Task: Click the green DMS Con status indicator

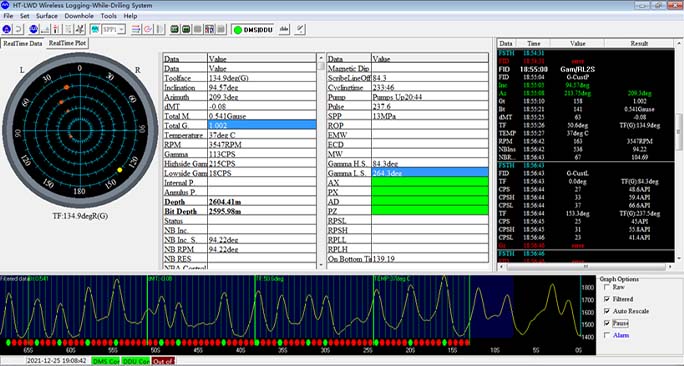Action: 105,361
